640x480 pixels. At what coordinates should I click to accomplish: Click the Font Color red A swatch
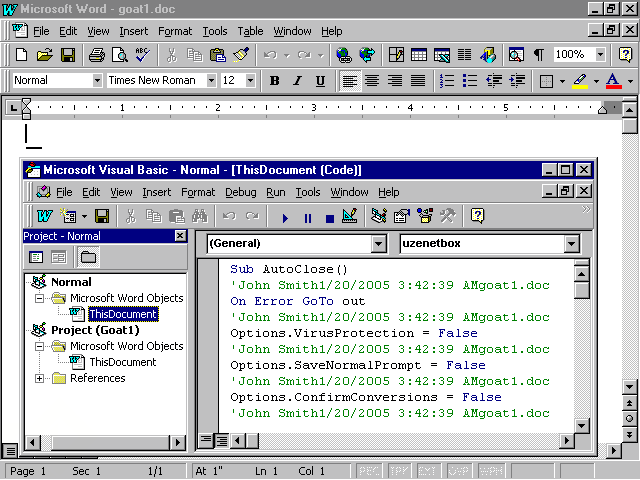(613, 81)
